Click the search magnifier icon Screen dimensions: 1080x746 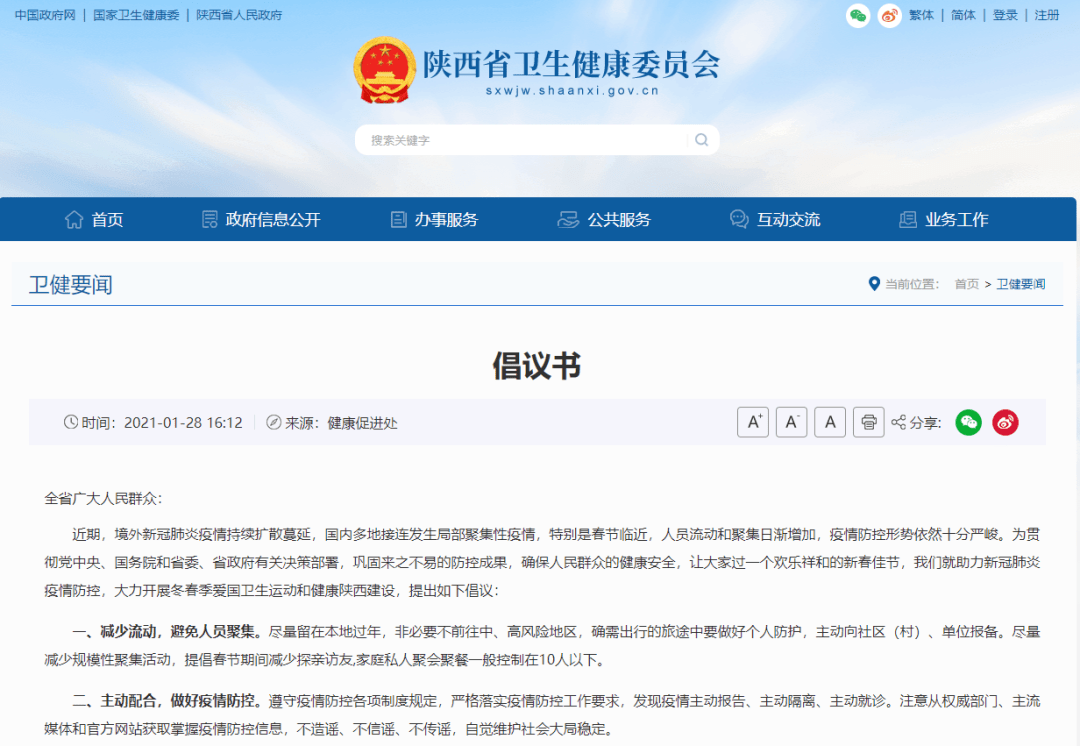[700, 140]
